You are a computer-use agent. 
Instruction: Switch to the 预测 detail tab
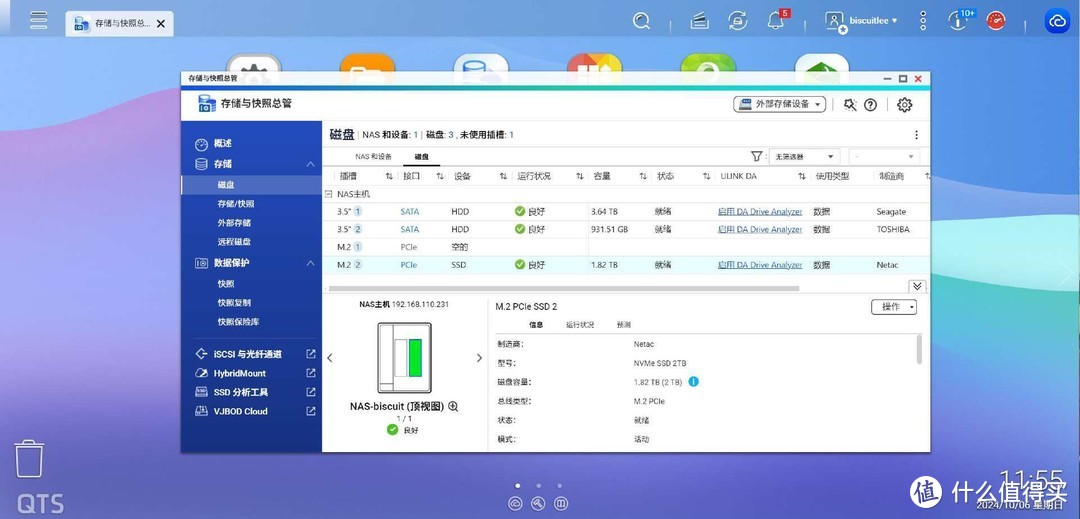623,325
